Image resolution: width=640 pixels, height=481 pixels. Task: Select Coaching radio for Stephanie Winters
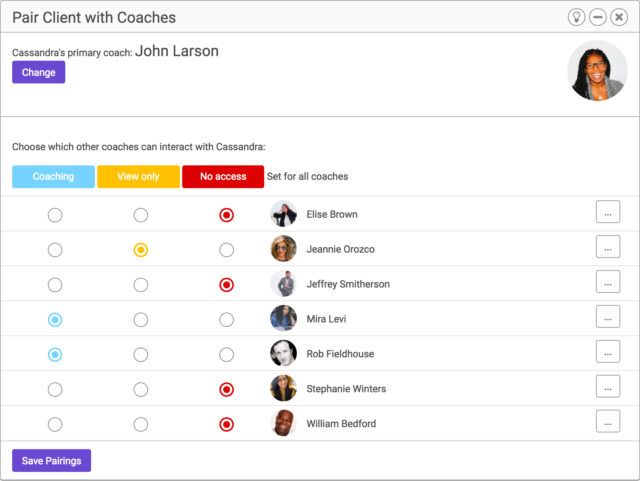[55, 389]
